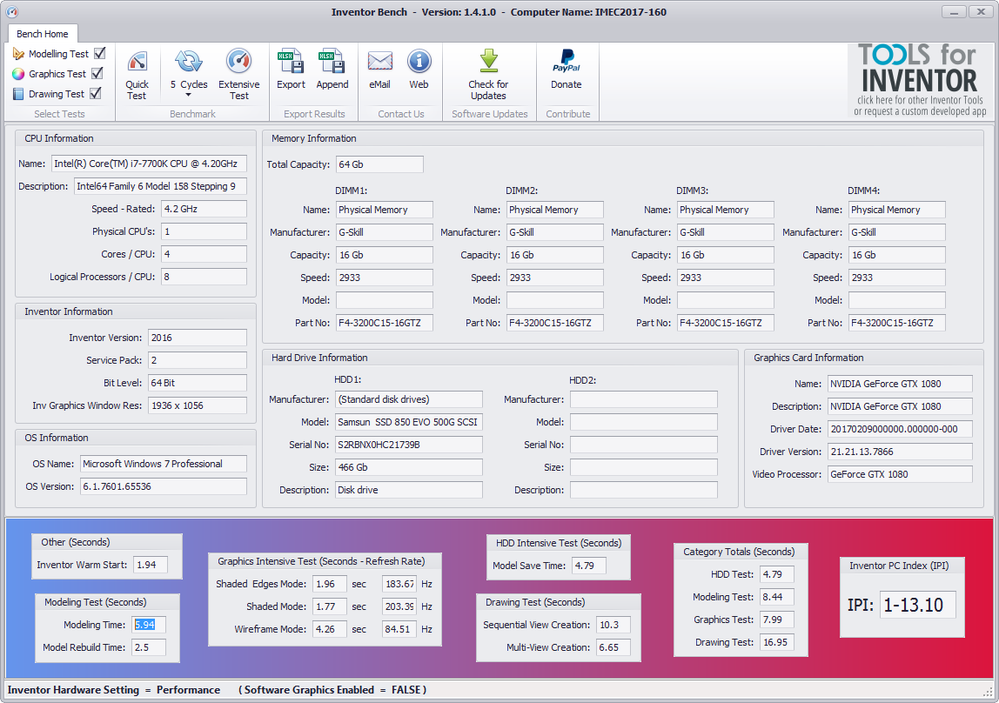Toggle the Graphics Test checkbox
Viewport: 999px width, 703px height.
(x=97, y=73)
